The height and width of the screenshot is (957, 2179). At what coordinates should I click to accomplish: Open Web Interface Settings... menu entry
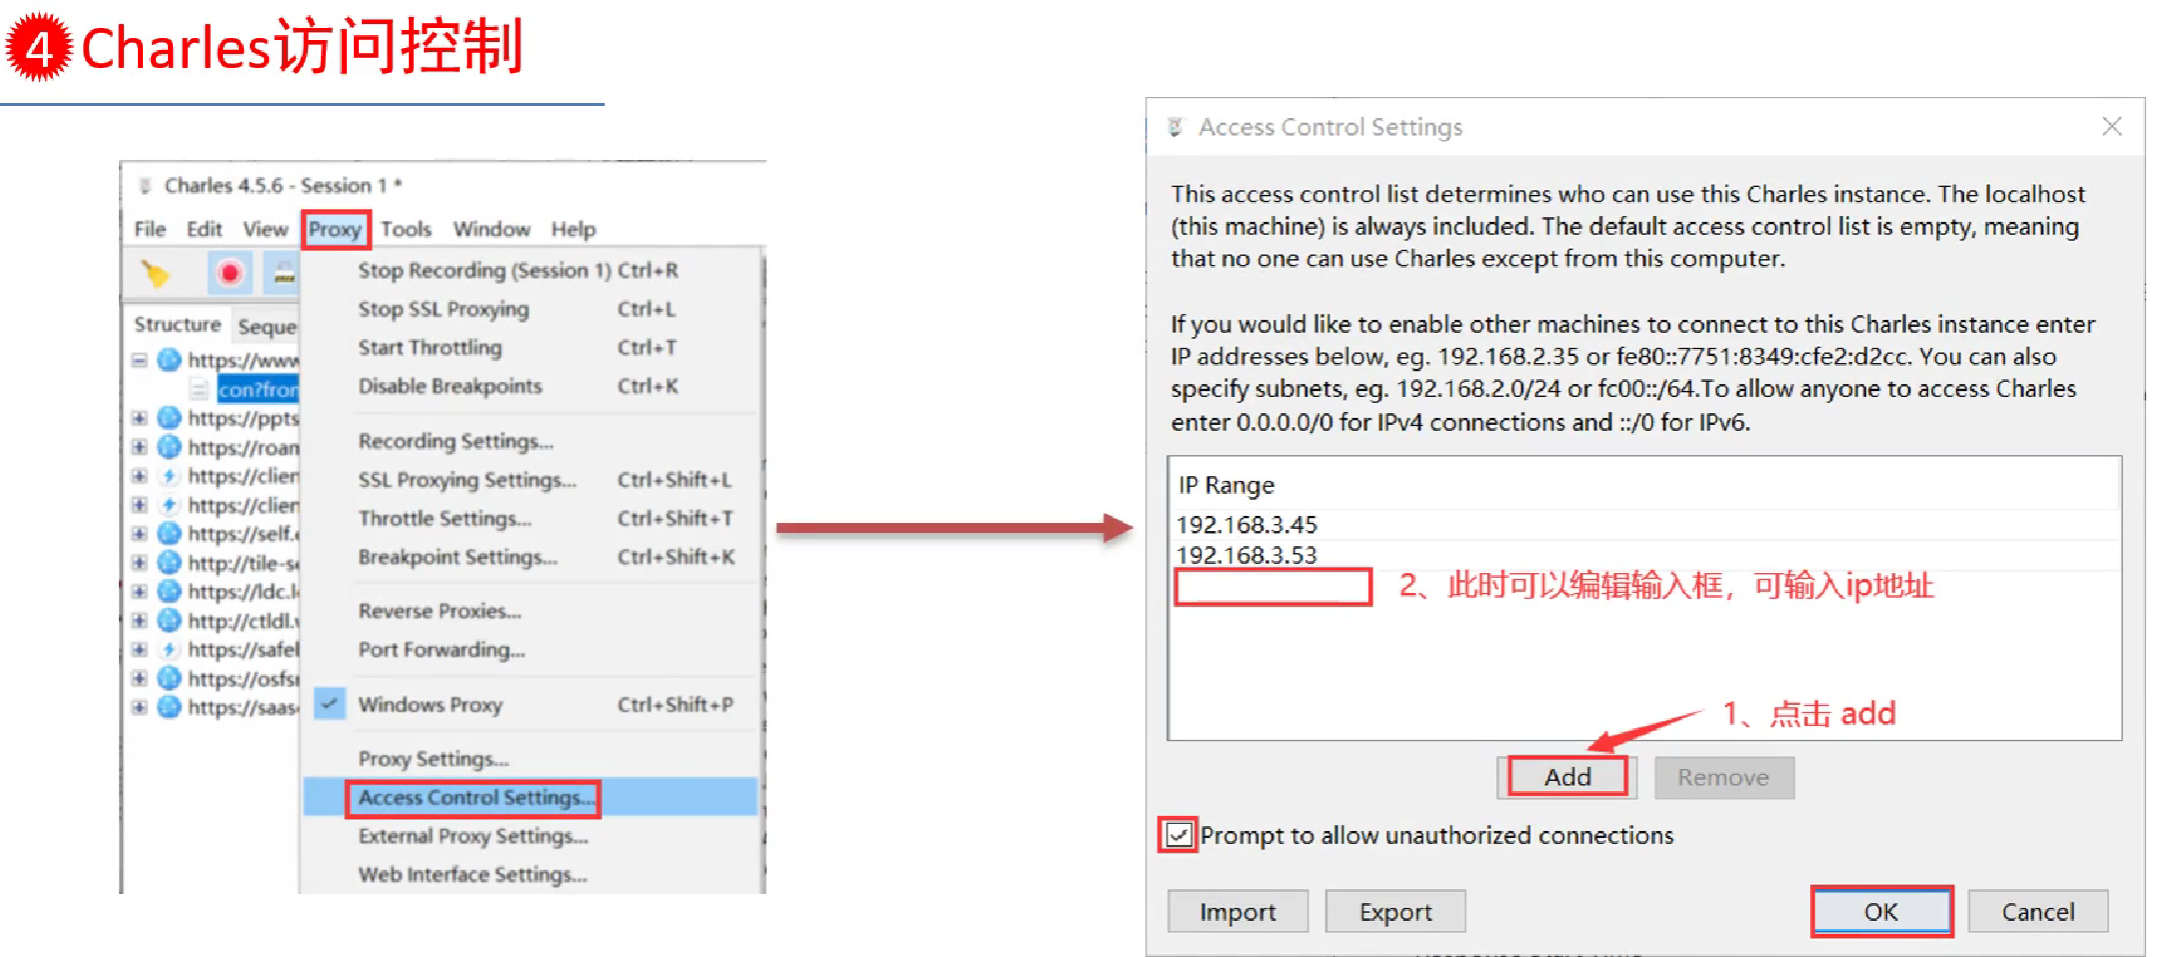(530, 875)
